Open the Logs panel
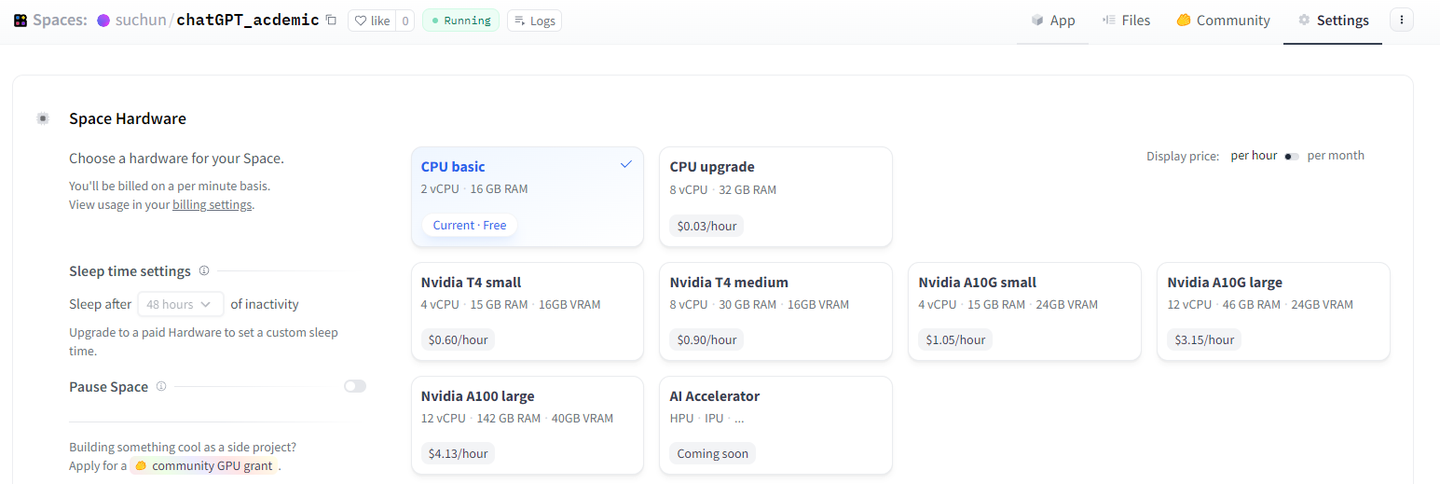Screen dimensions: 1440x484 click(x=534, y=20)
